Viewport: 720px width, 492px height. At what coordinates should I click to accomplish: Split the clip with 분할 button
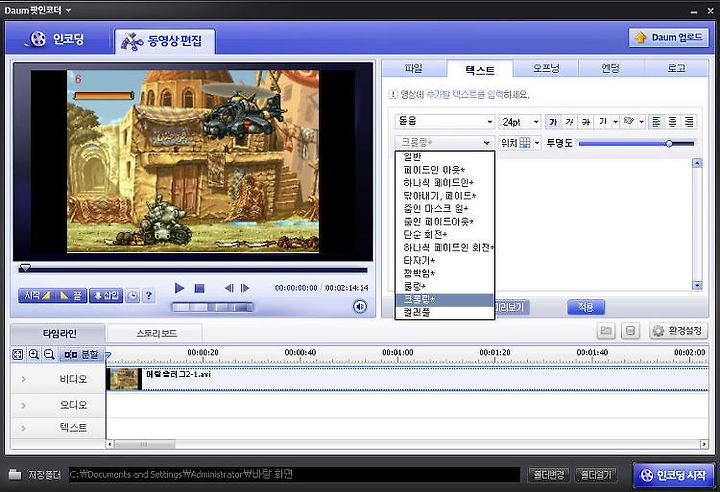[82, 355]
